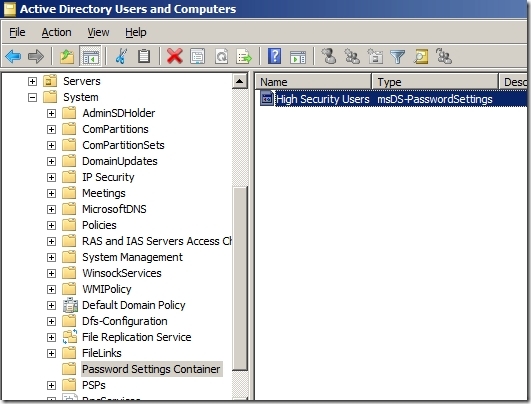This screenshot has width=531, height=404.
Task: Select the MicrosoftDNS tree item
Action: click(x=114, y=209)
